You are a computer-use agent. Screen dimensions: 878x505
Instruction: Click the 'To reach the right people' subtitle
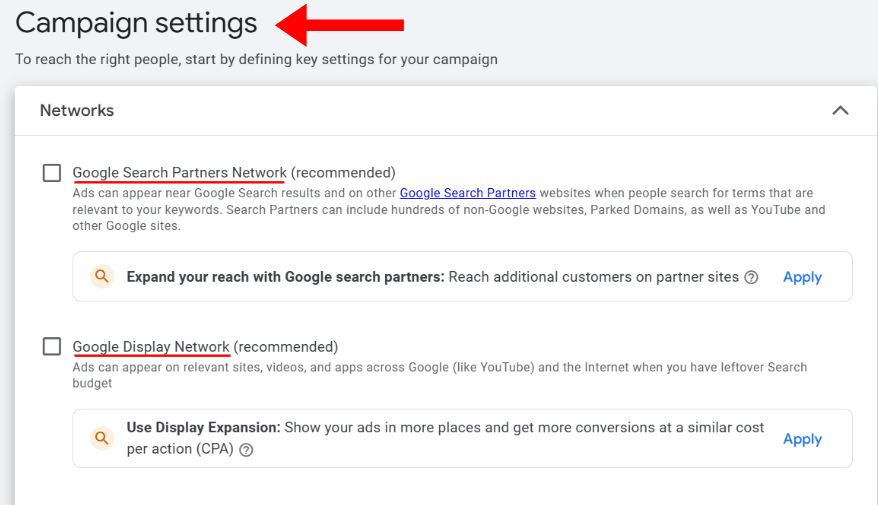click(256, 59)
